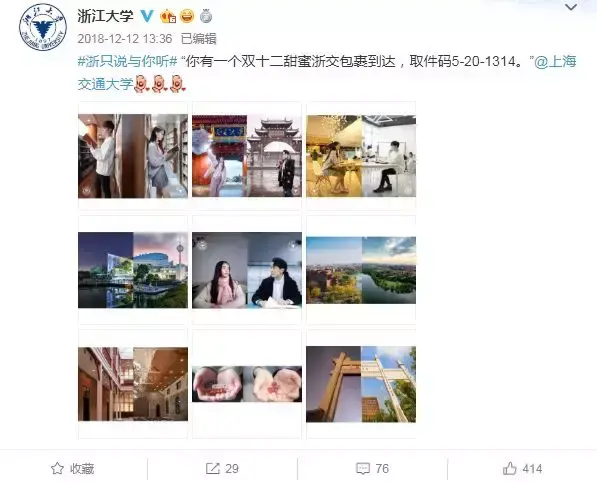The image size is (597, 483).
Task: Open the university gate archway photo
Action: pyautogui.click(x=361, y=384)
